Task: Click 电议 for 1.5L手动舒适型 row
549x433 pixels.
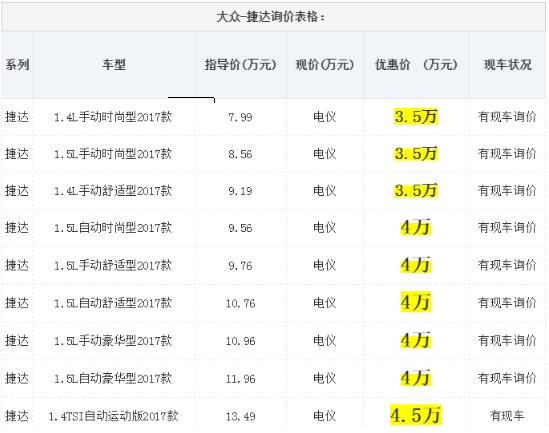Action: point(325,265)
